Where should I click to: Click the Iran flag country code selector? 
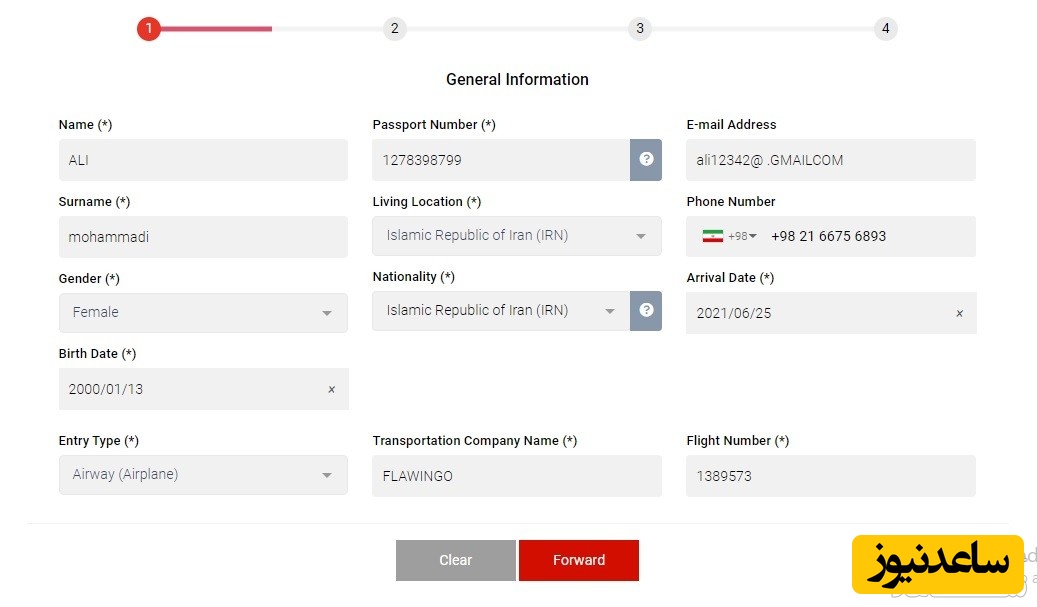[728, 237]
